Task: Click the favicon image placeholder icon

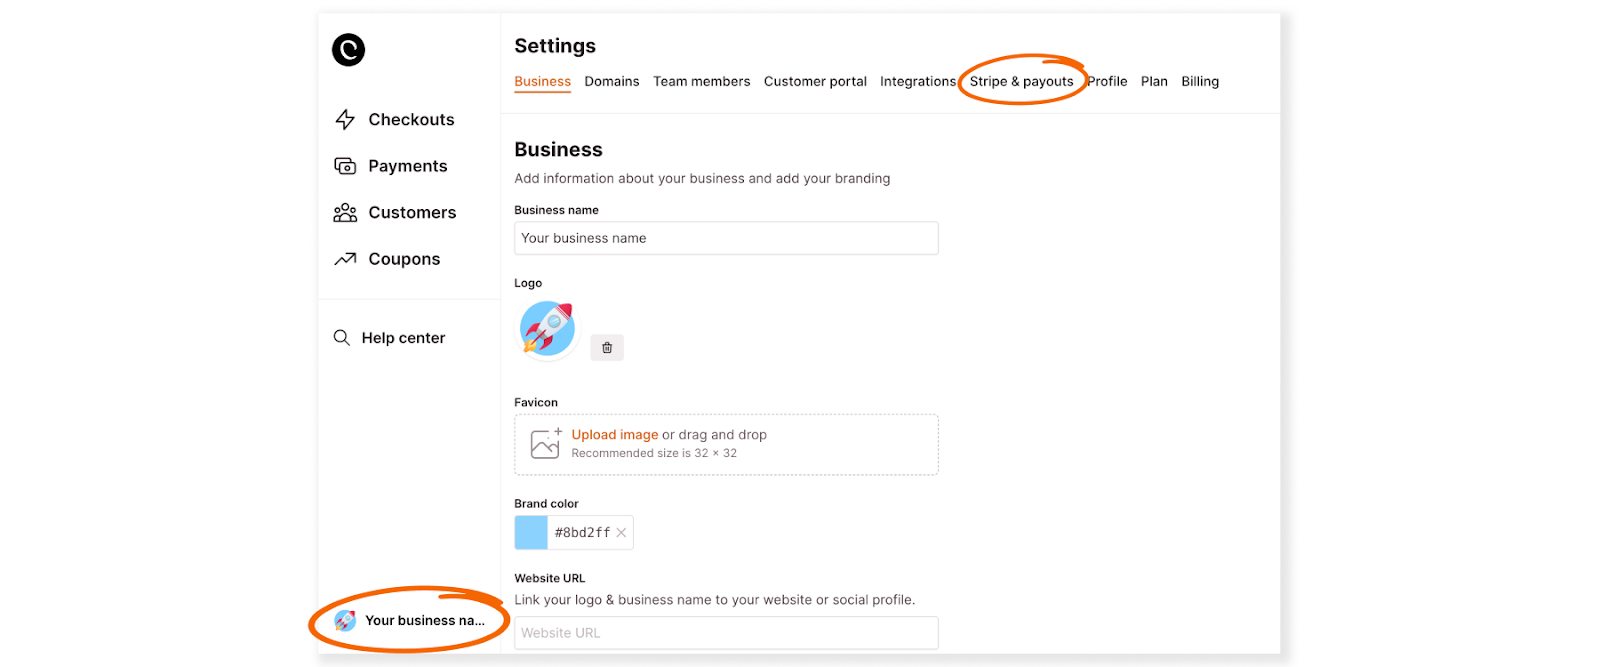Action: [x=546, y=443]
